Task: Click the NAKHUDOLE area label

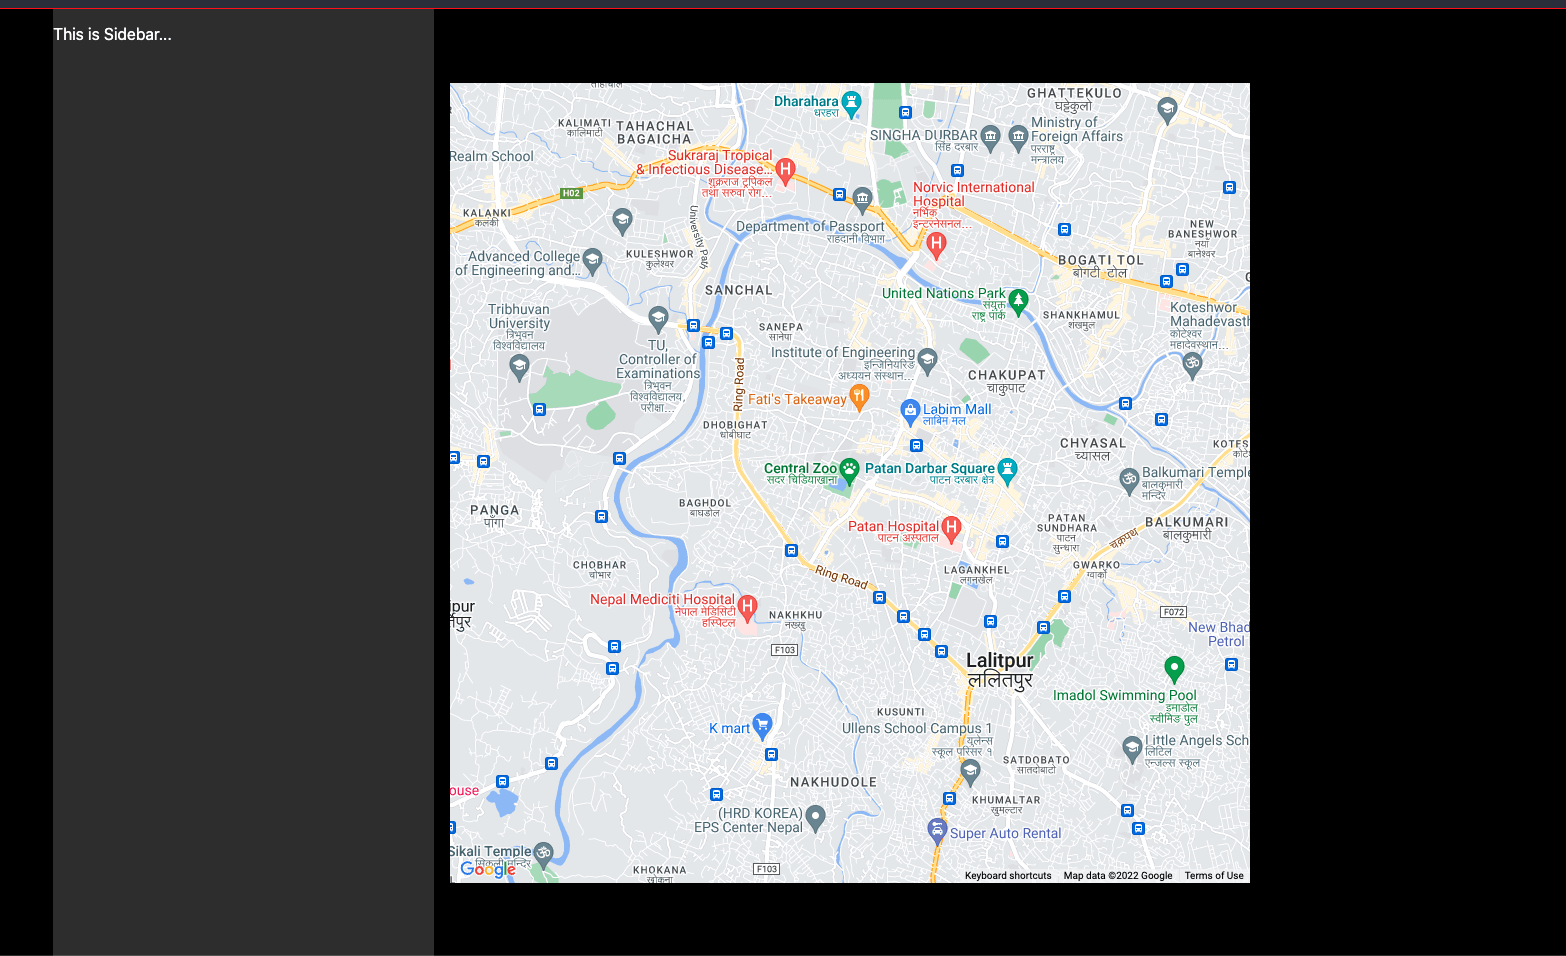Action: [x=833, y=782]
